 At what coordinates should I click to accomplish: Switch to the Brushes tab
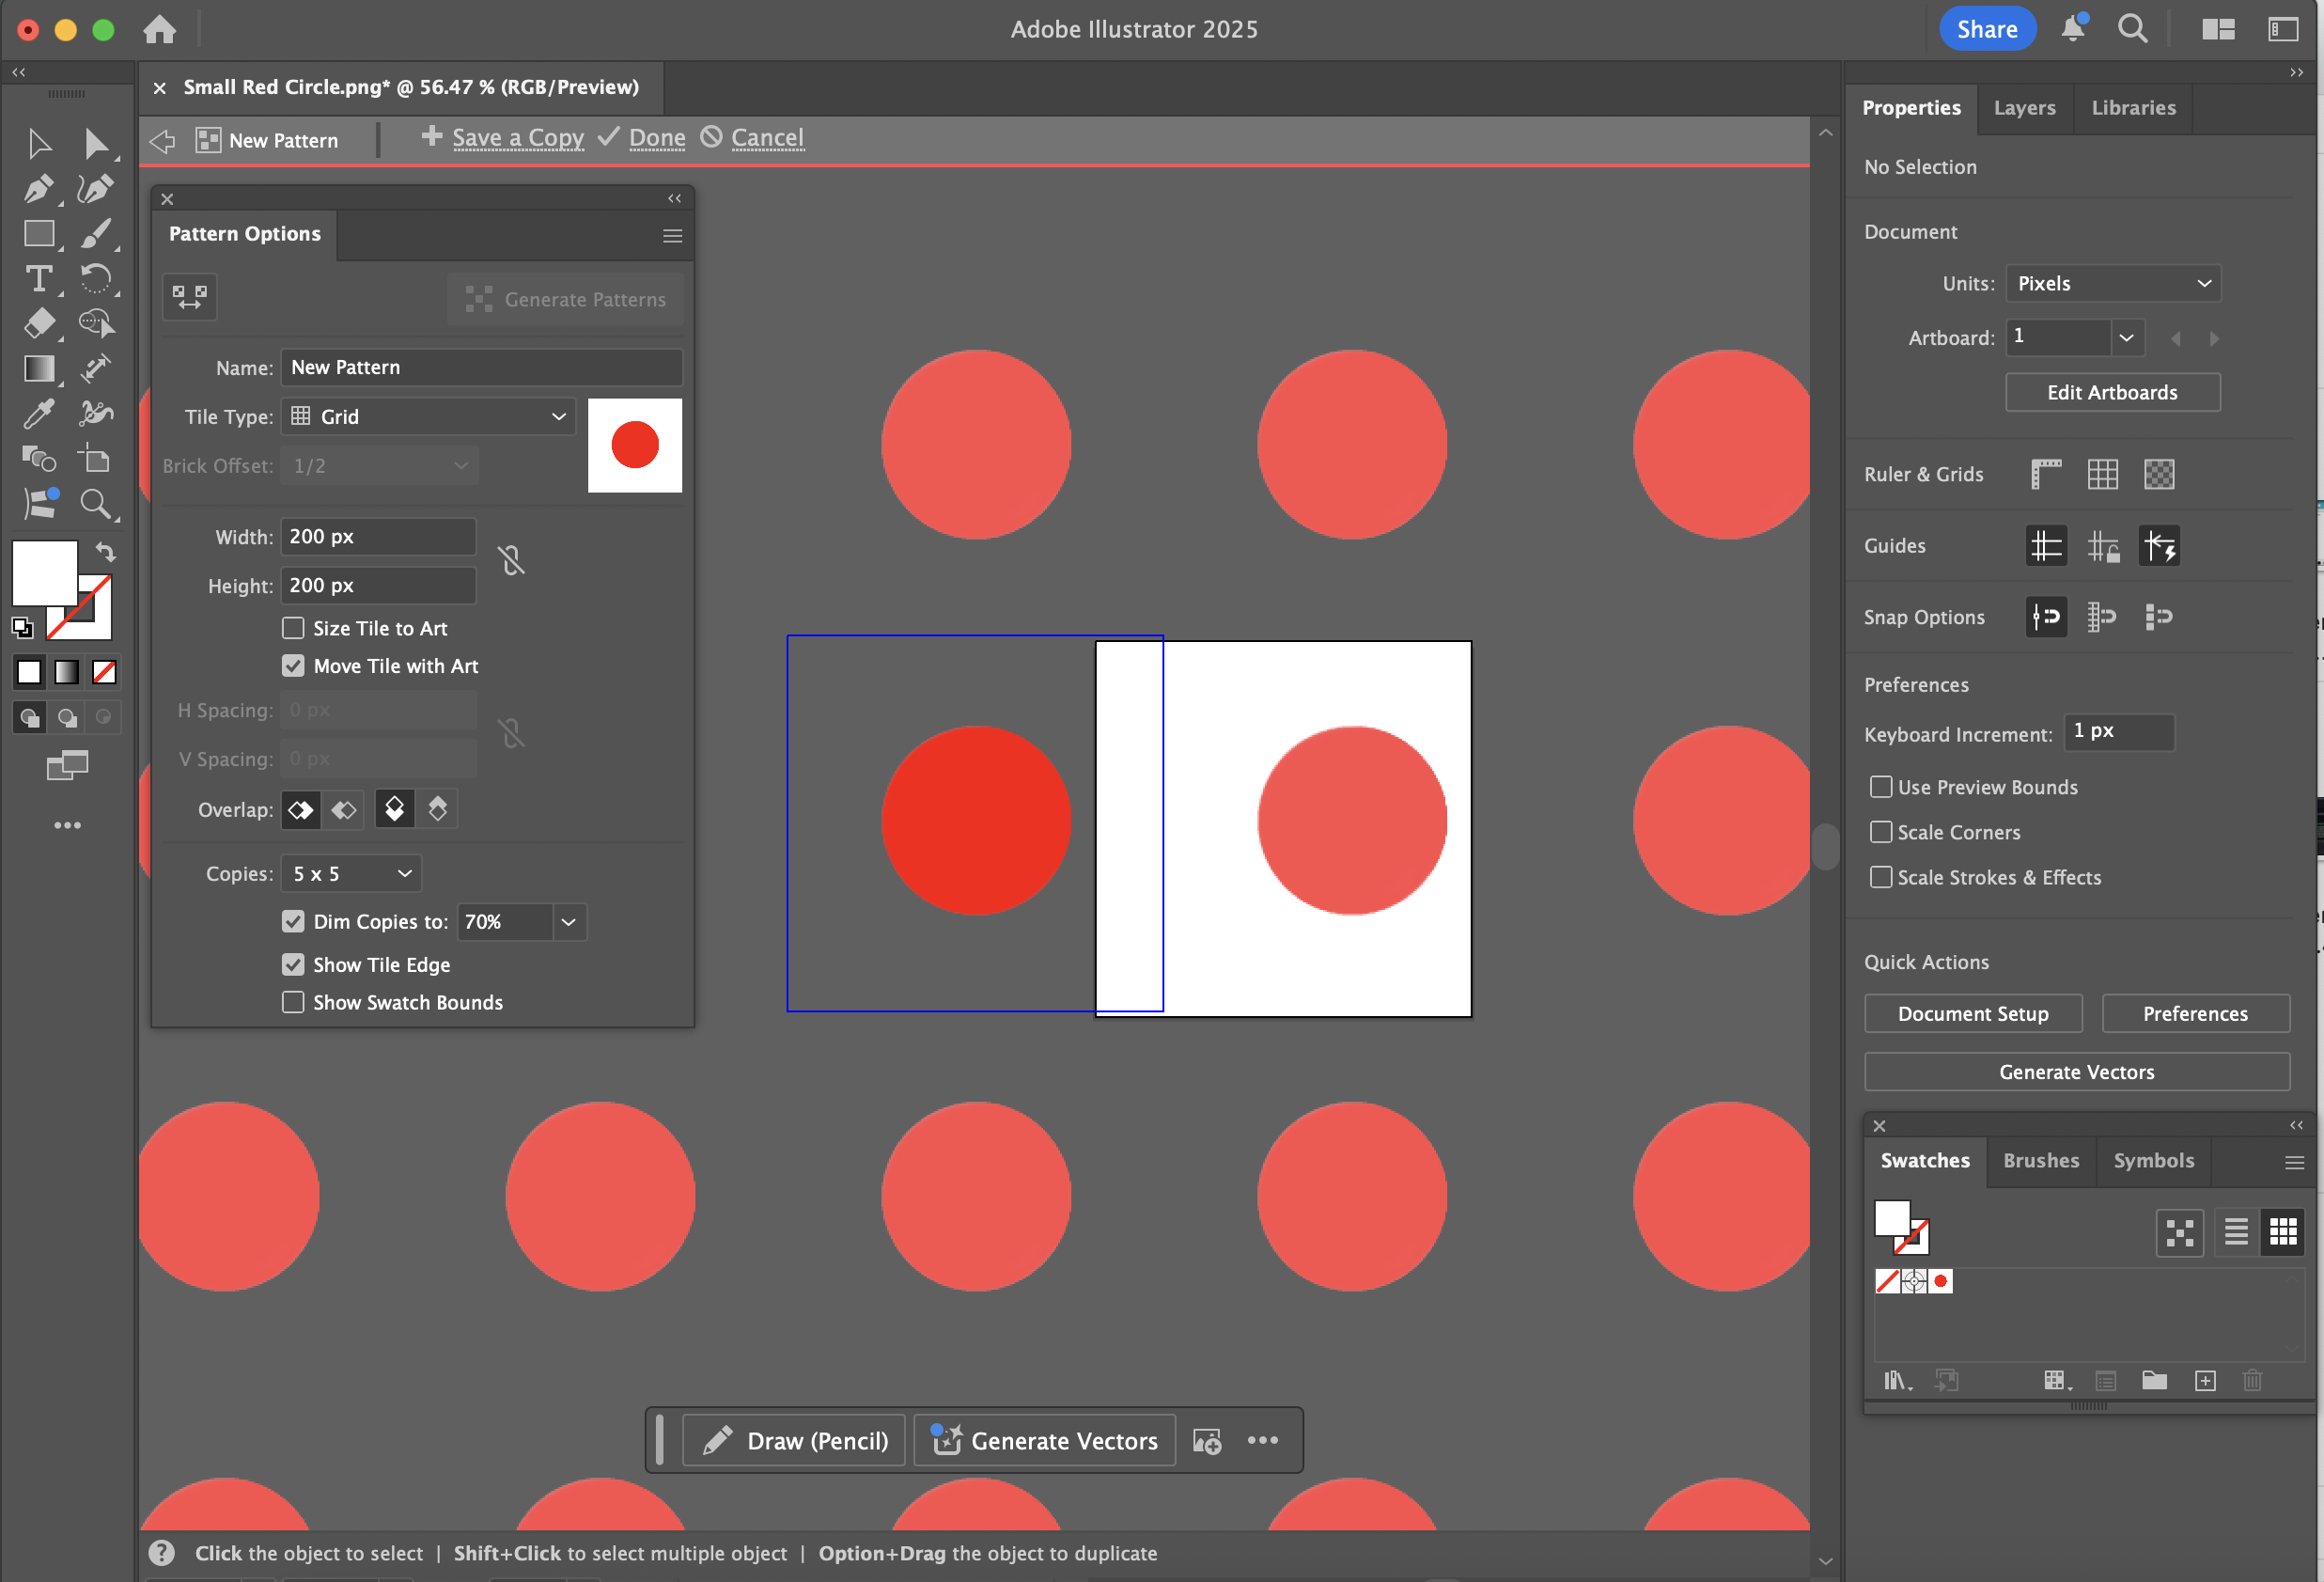coord(2041,1161)
